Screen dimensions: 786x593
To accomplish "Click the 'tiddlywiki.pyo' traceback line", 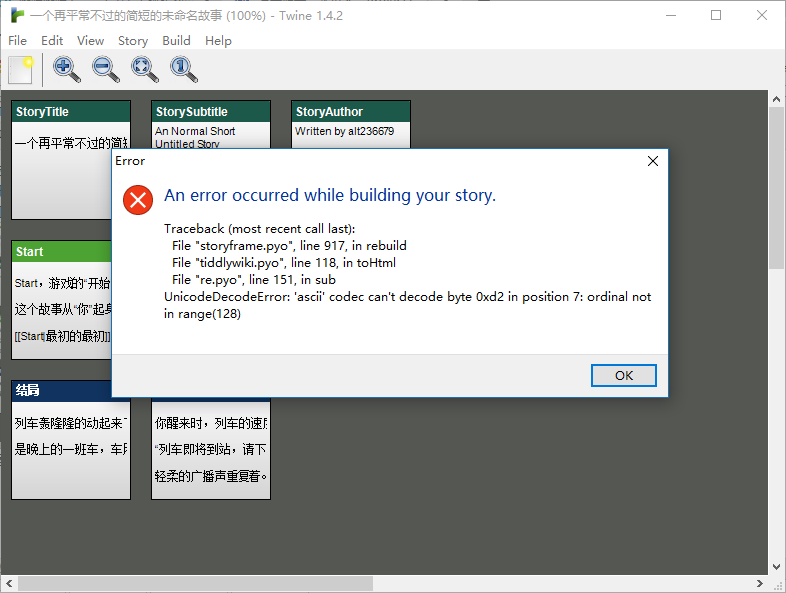I will click(284, 263).
